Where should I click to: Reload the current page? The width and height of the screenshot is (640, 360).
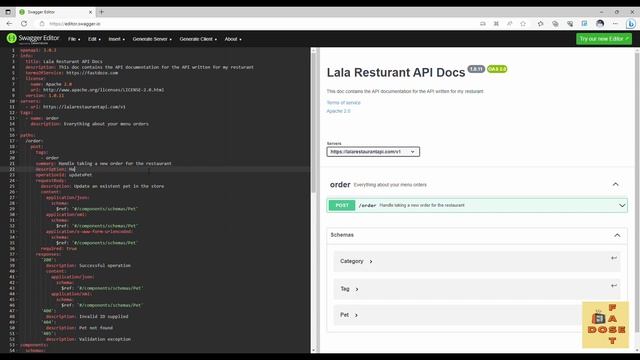pos(24,24)
